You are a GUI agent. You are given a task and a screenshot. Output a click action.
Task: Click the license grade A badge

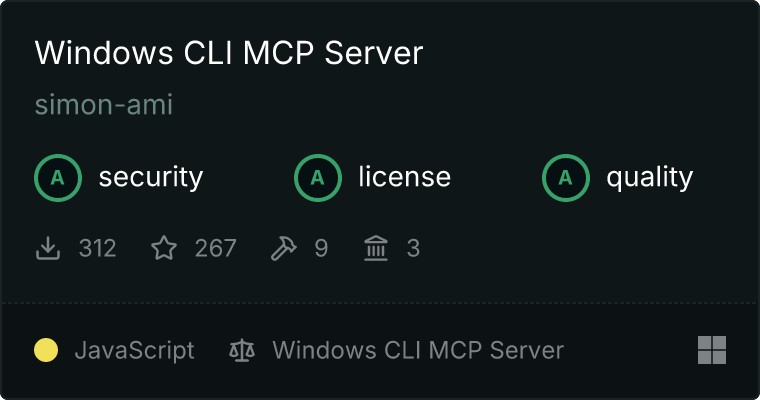coord(317,178)
